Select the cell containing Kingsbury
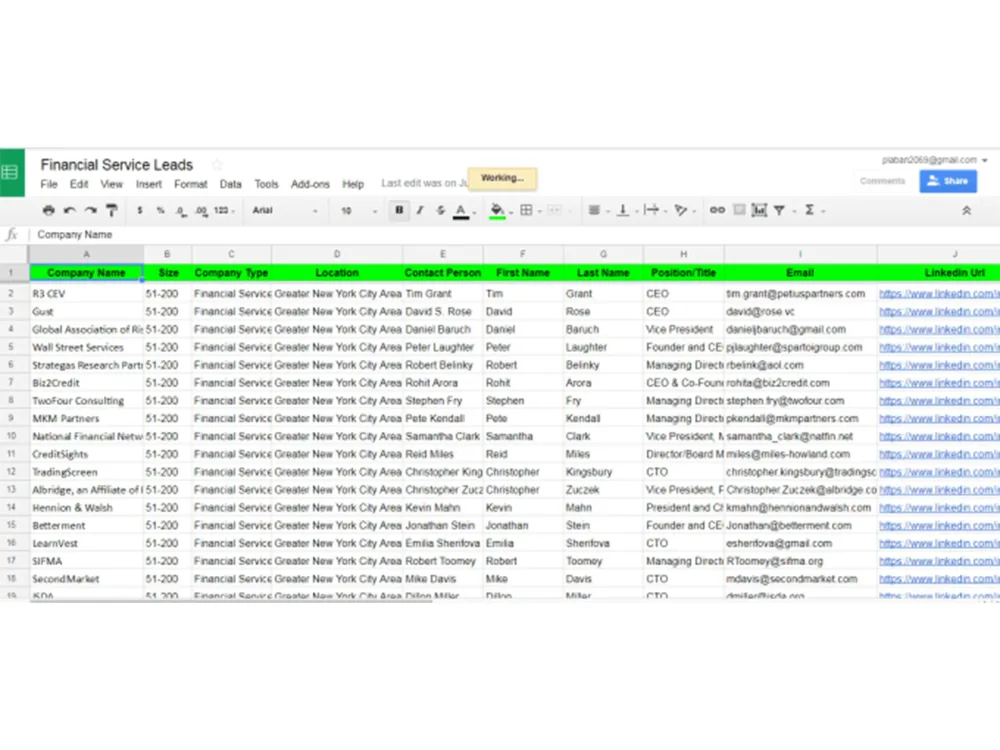 point(603,472)
